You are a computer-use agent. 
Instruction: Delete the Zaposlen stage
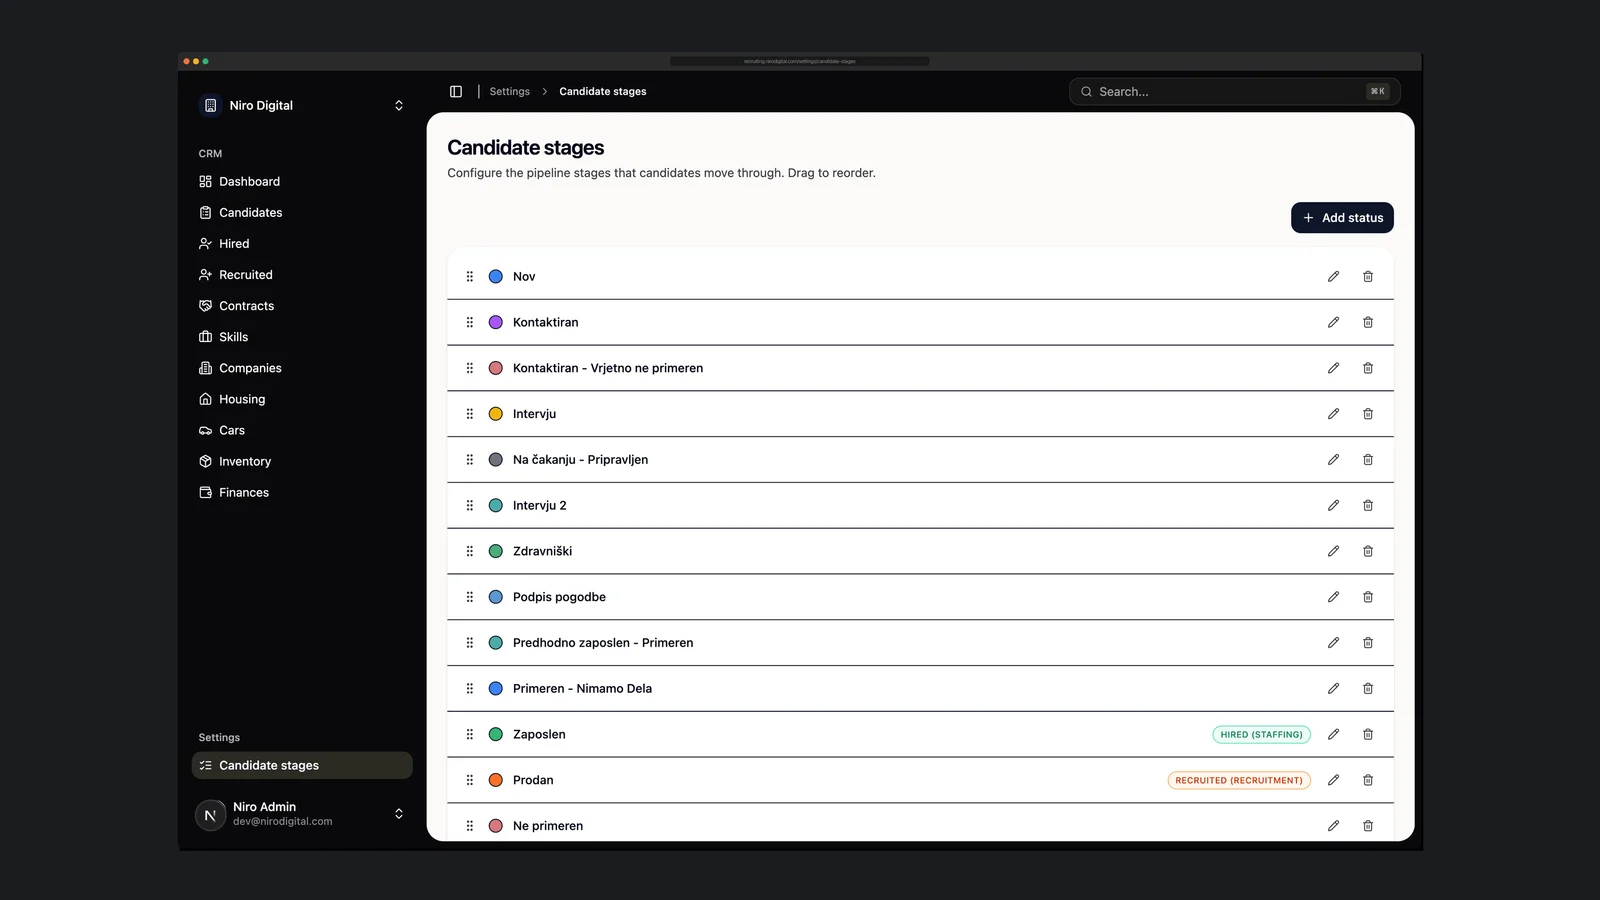pos(1368,734)
